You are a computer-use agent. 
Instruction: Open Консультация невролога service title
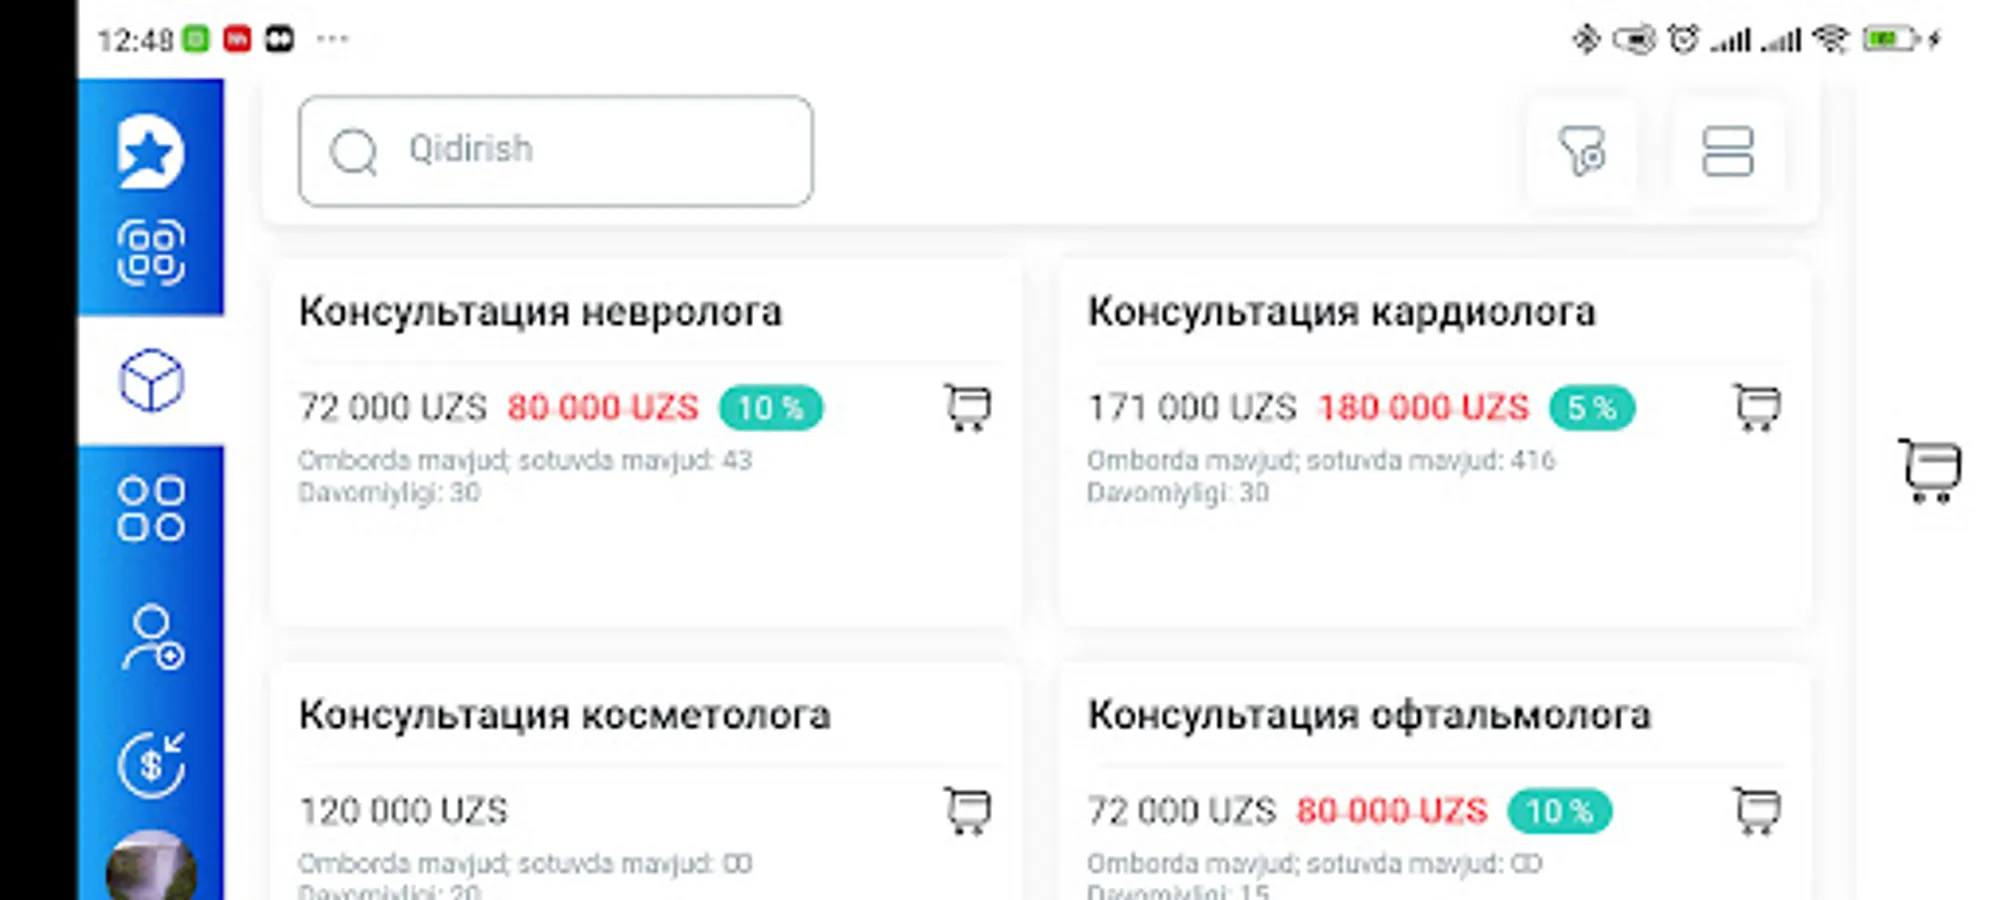pyautogui.click(x=540, y=312)
